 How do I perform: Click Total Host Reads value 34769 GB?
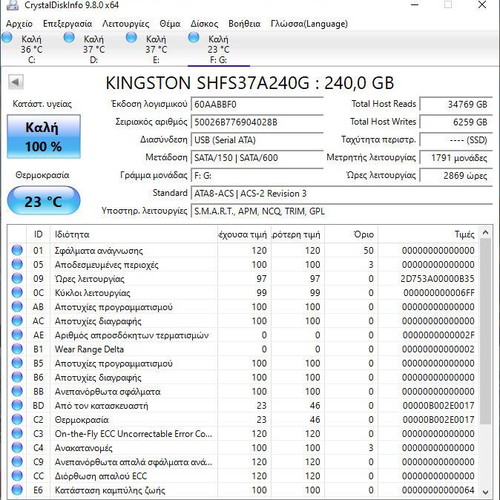[456, 104]
